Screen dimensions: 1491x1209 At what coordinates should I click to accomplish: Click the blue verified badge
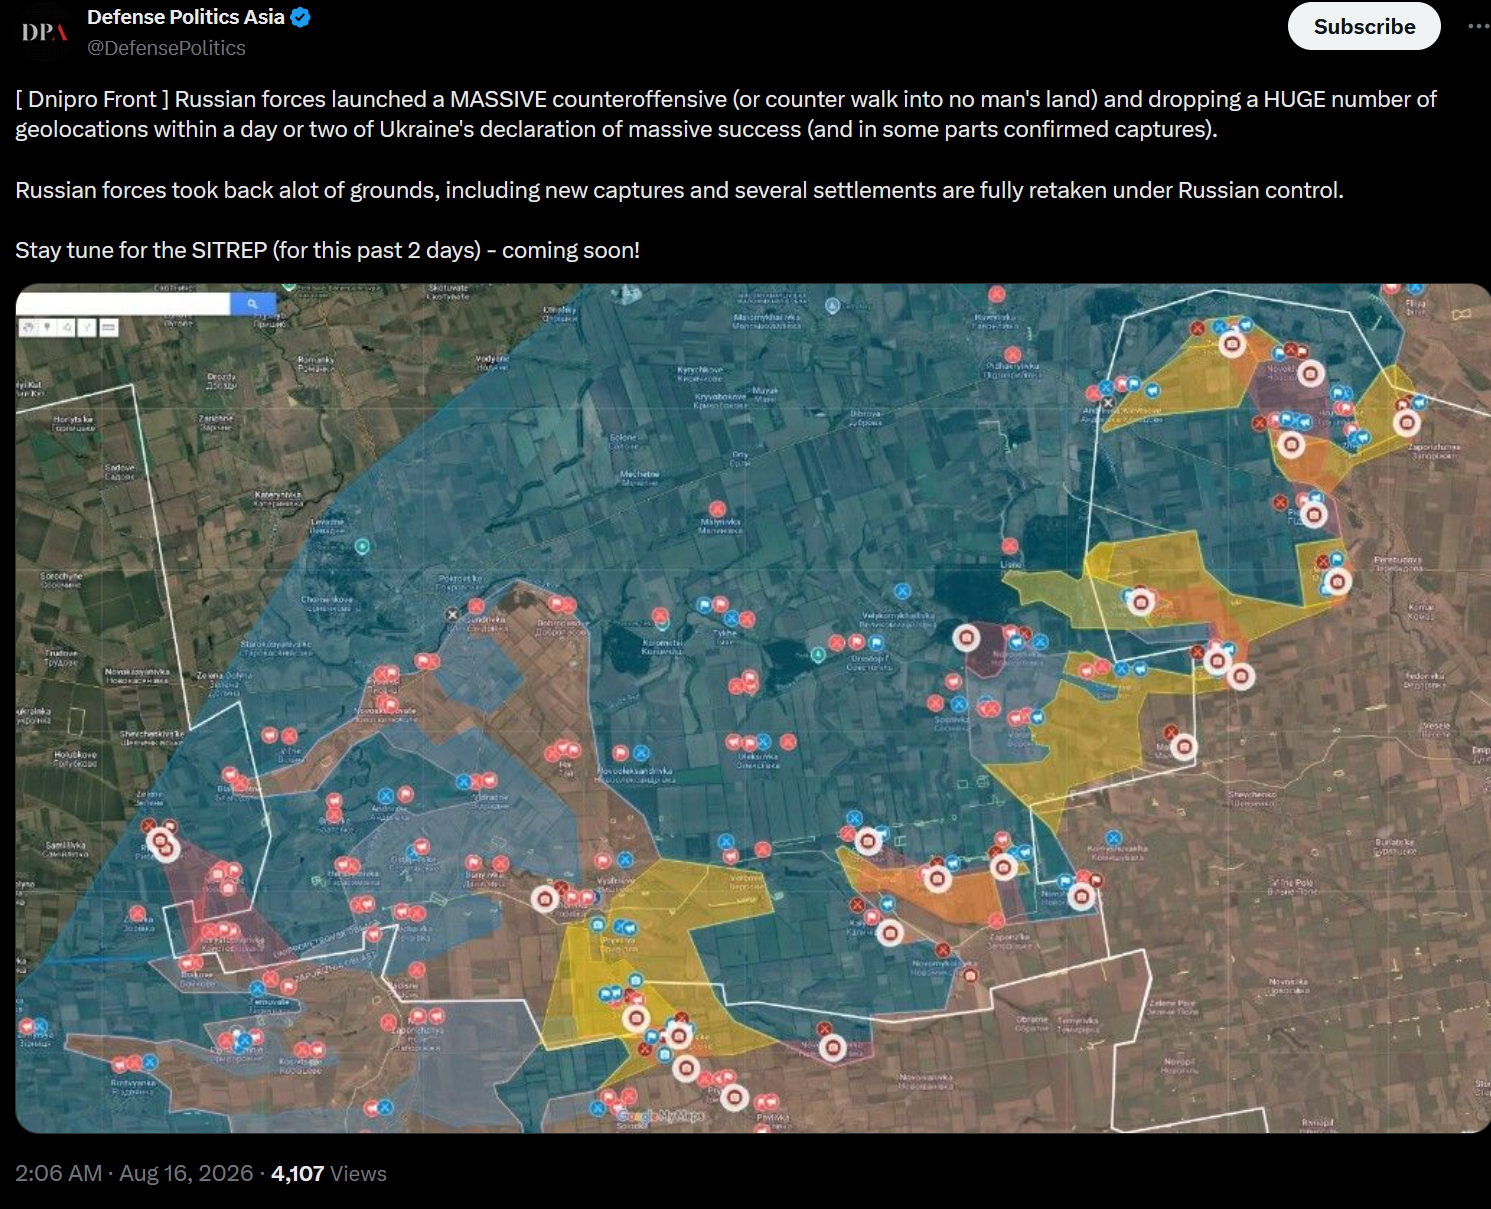click(x=300, y=17)
